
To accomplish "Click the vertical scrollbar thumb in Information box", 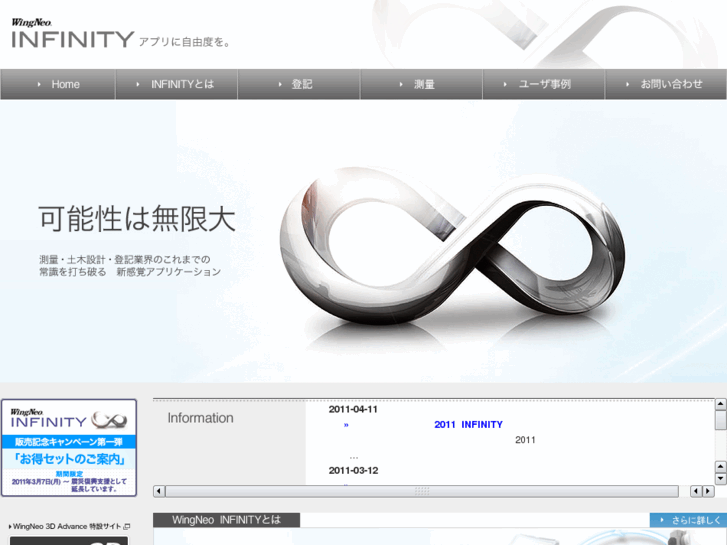I will pos(721,420).
